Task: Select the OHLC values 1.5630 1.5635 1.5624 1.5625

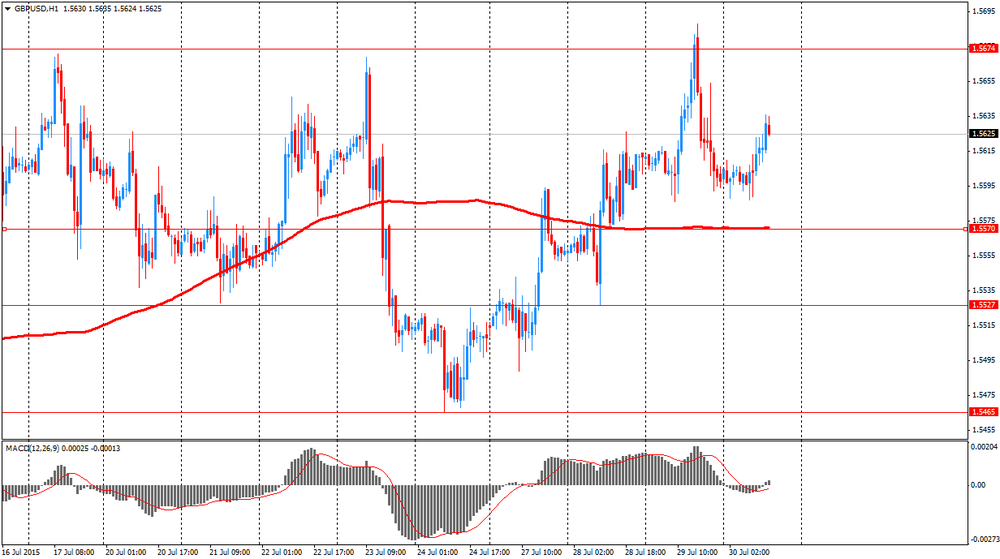Action: pos(112,9)
